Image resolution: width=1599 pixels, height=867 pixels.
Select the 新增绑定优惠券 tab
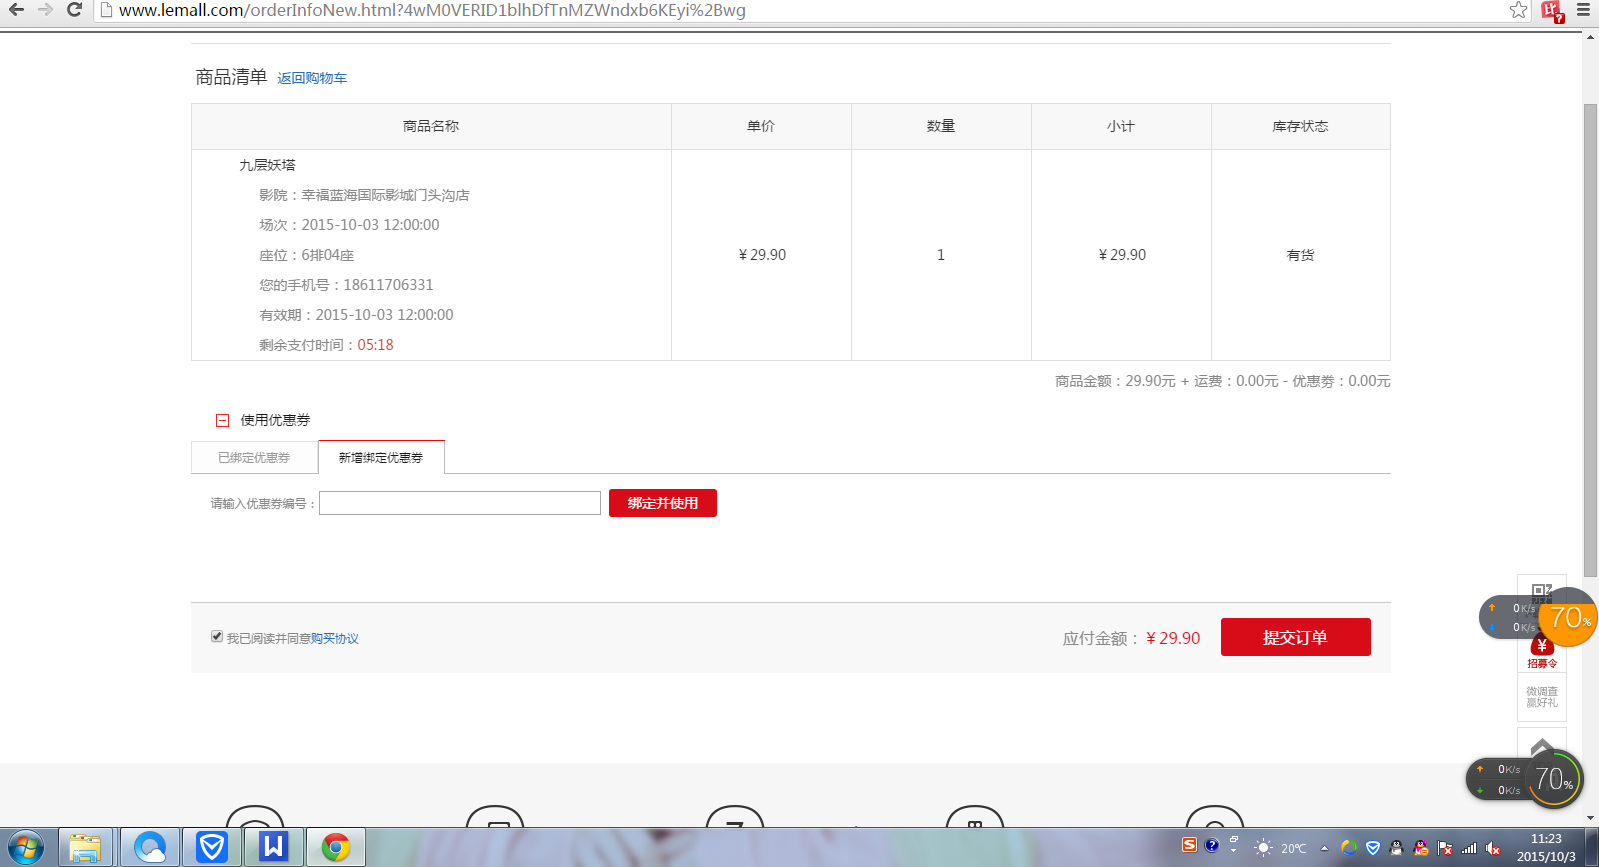[381, 457]
